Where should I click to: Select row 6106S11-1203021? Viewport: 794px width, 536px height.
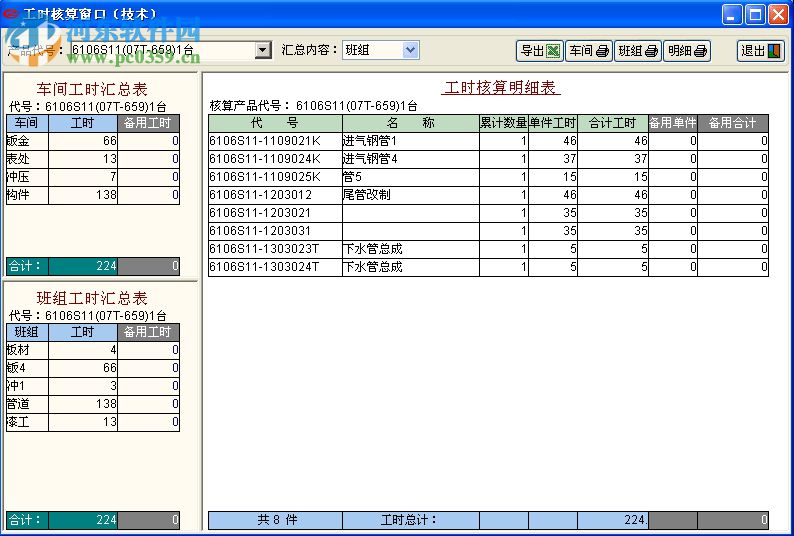point(488,213)
